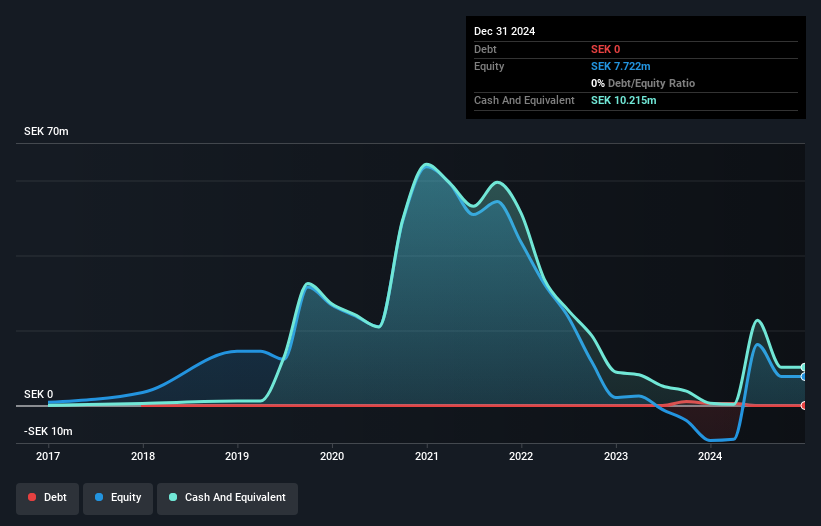Toggle the Equity series legend button

[118, 498]
